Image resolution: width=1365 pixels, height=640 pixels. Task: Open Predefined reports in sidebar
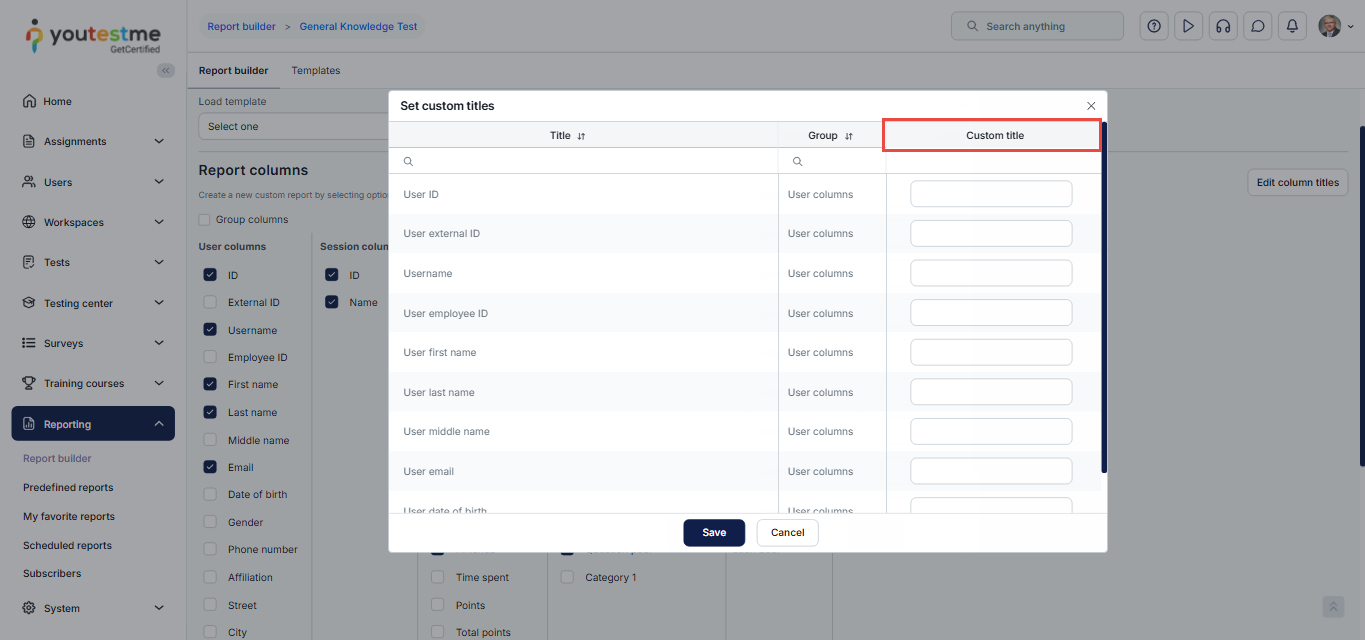click(x=68, y=488)
